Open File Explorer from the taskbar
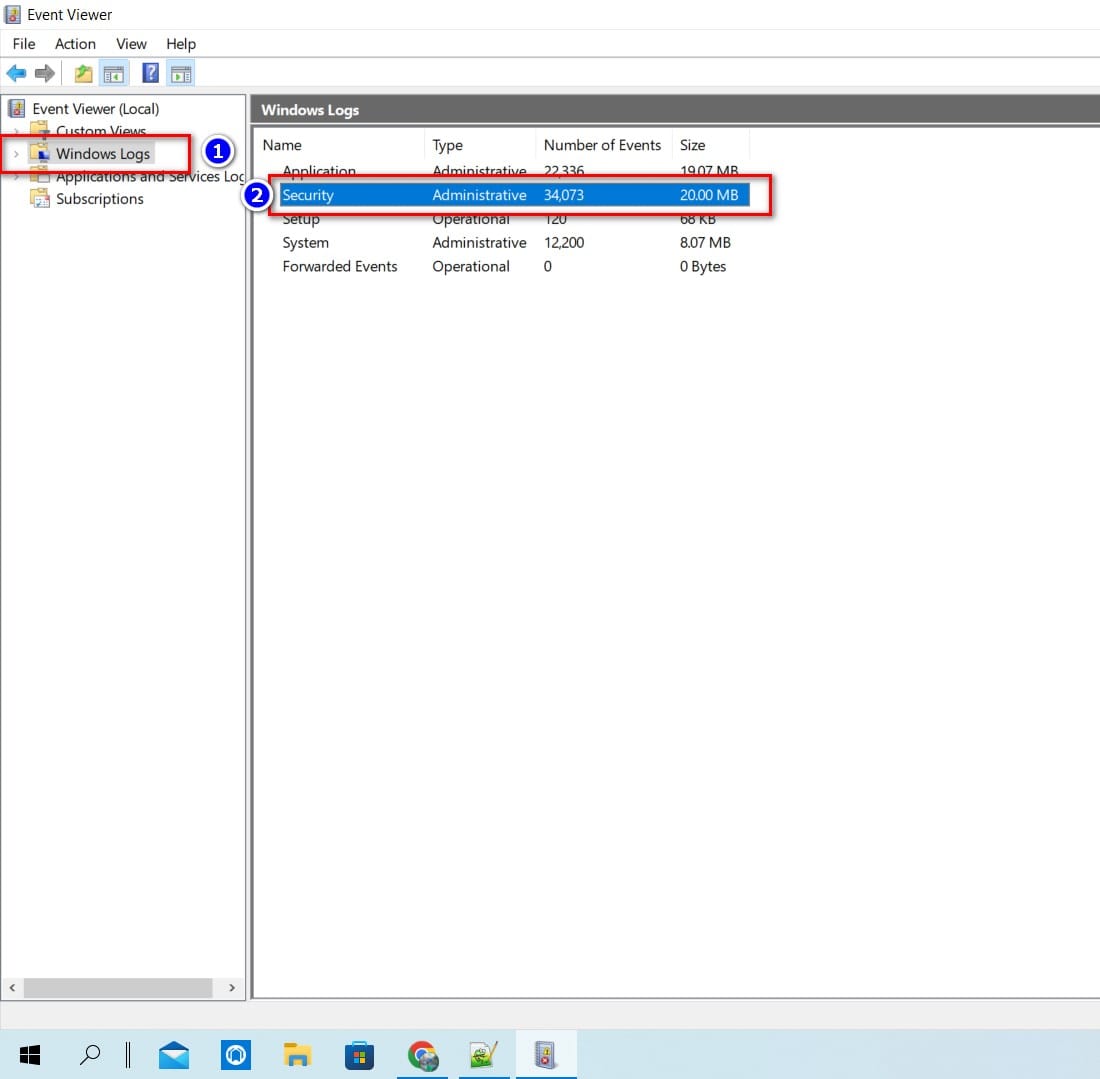The width and height of the screenshot is (1100, 1079). click(297, 1054)
